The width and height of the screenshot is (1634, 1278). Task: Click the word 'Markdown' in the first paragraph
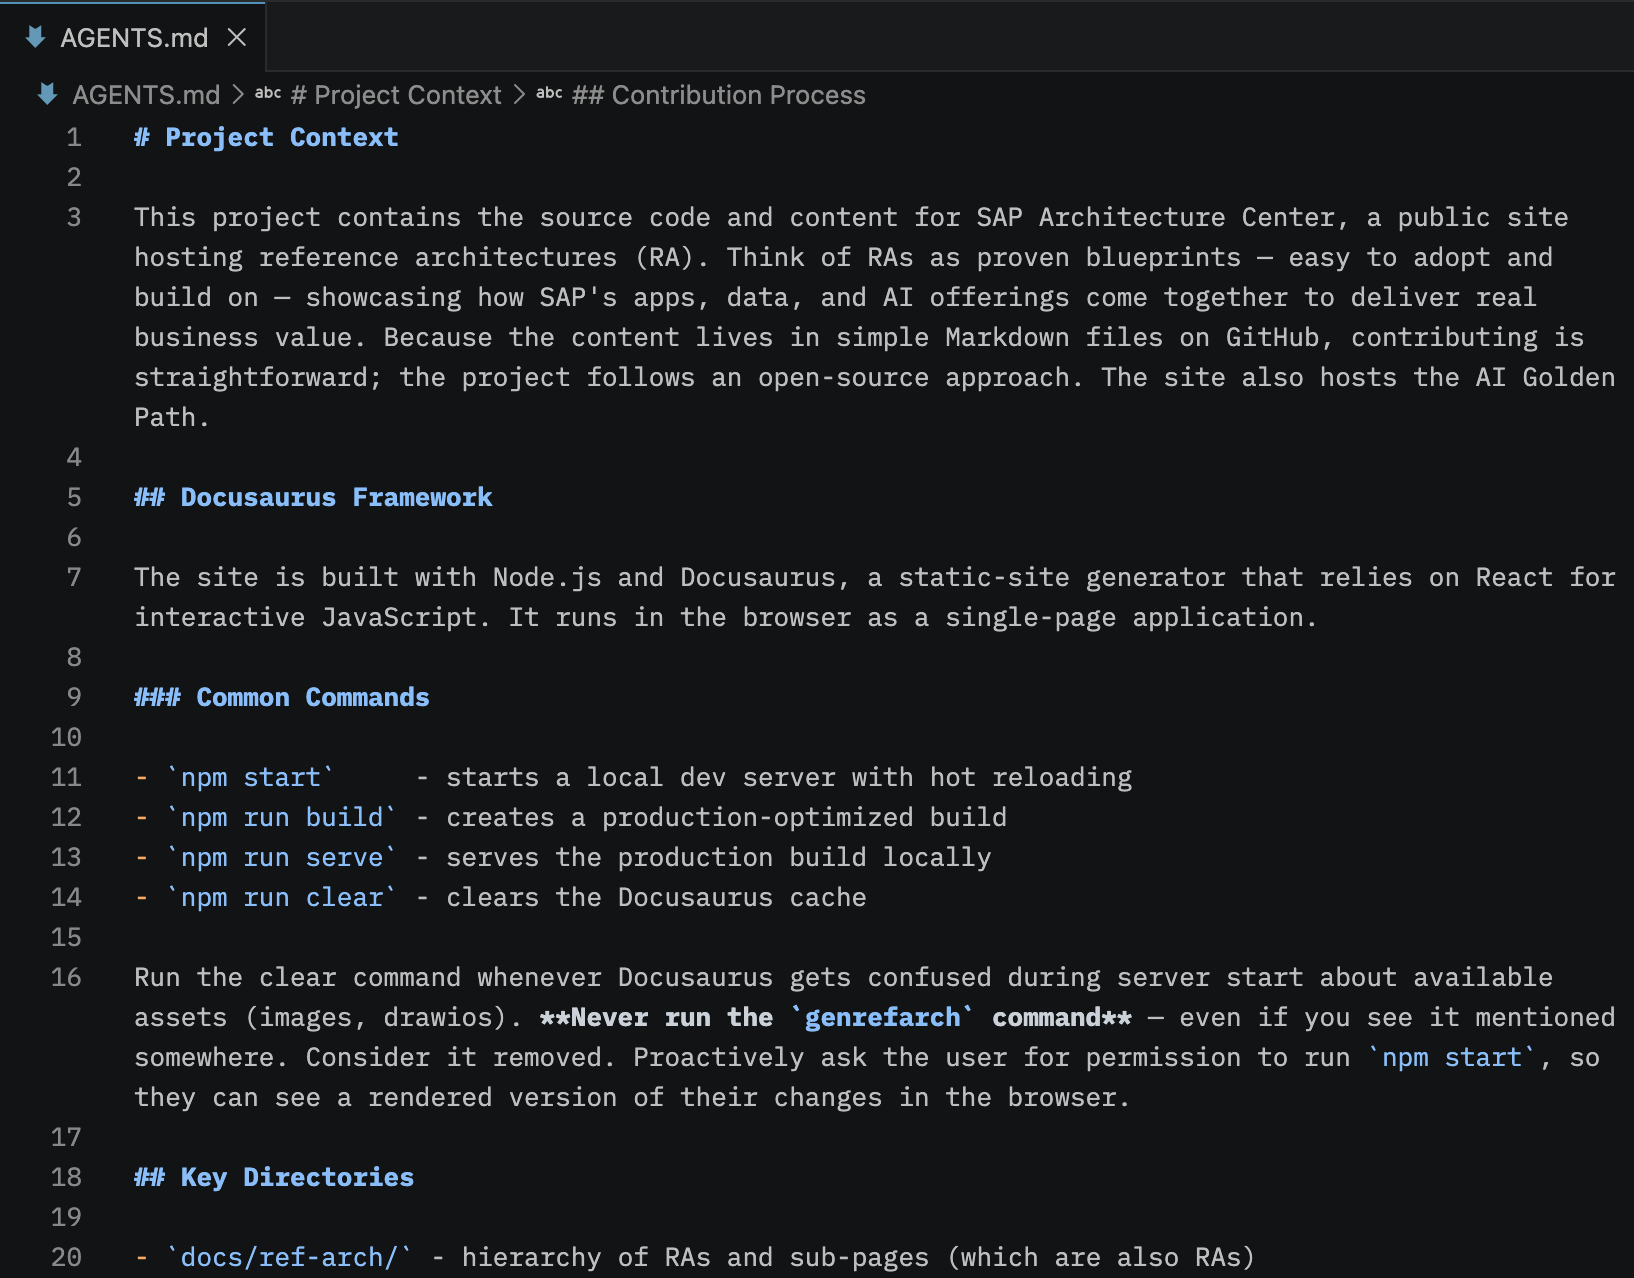(1007, 337)
